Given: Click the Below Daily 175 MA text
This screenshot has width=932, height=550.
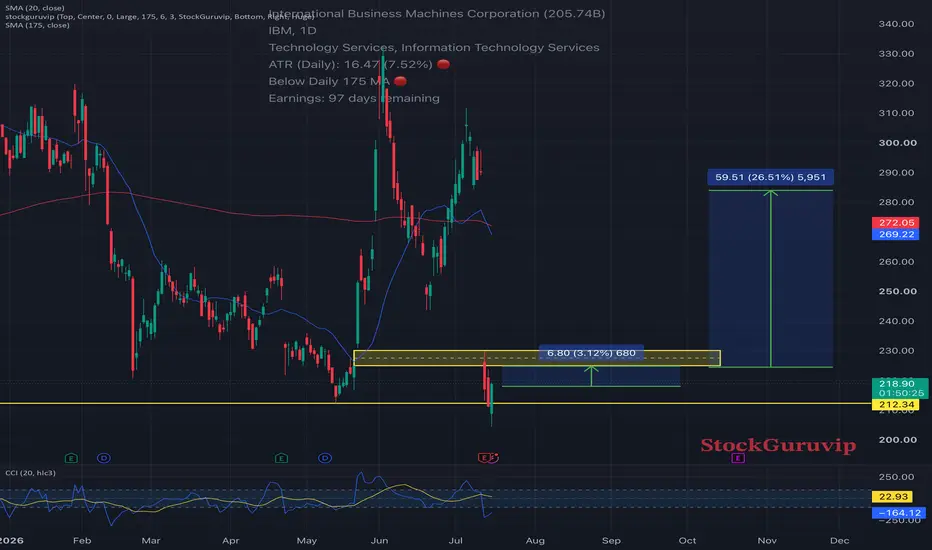Looking at the screenshot, I should [329, 81].
